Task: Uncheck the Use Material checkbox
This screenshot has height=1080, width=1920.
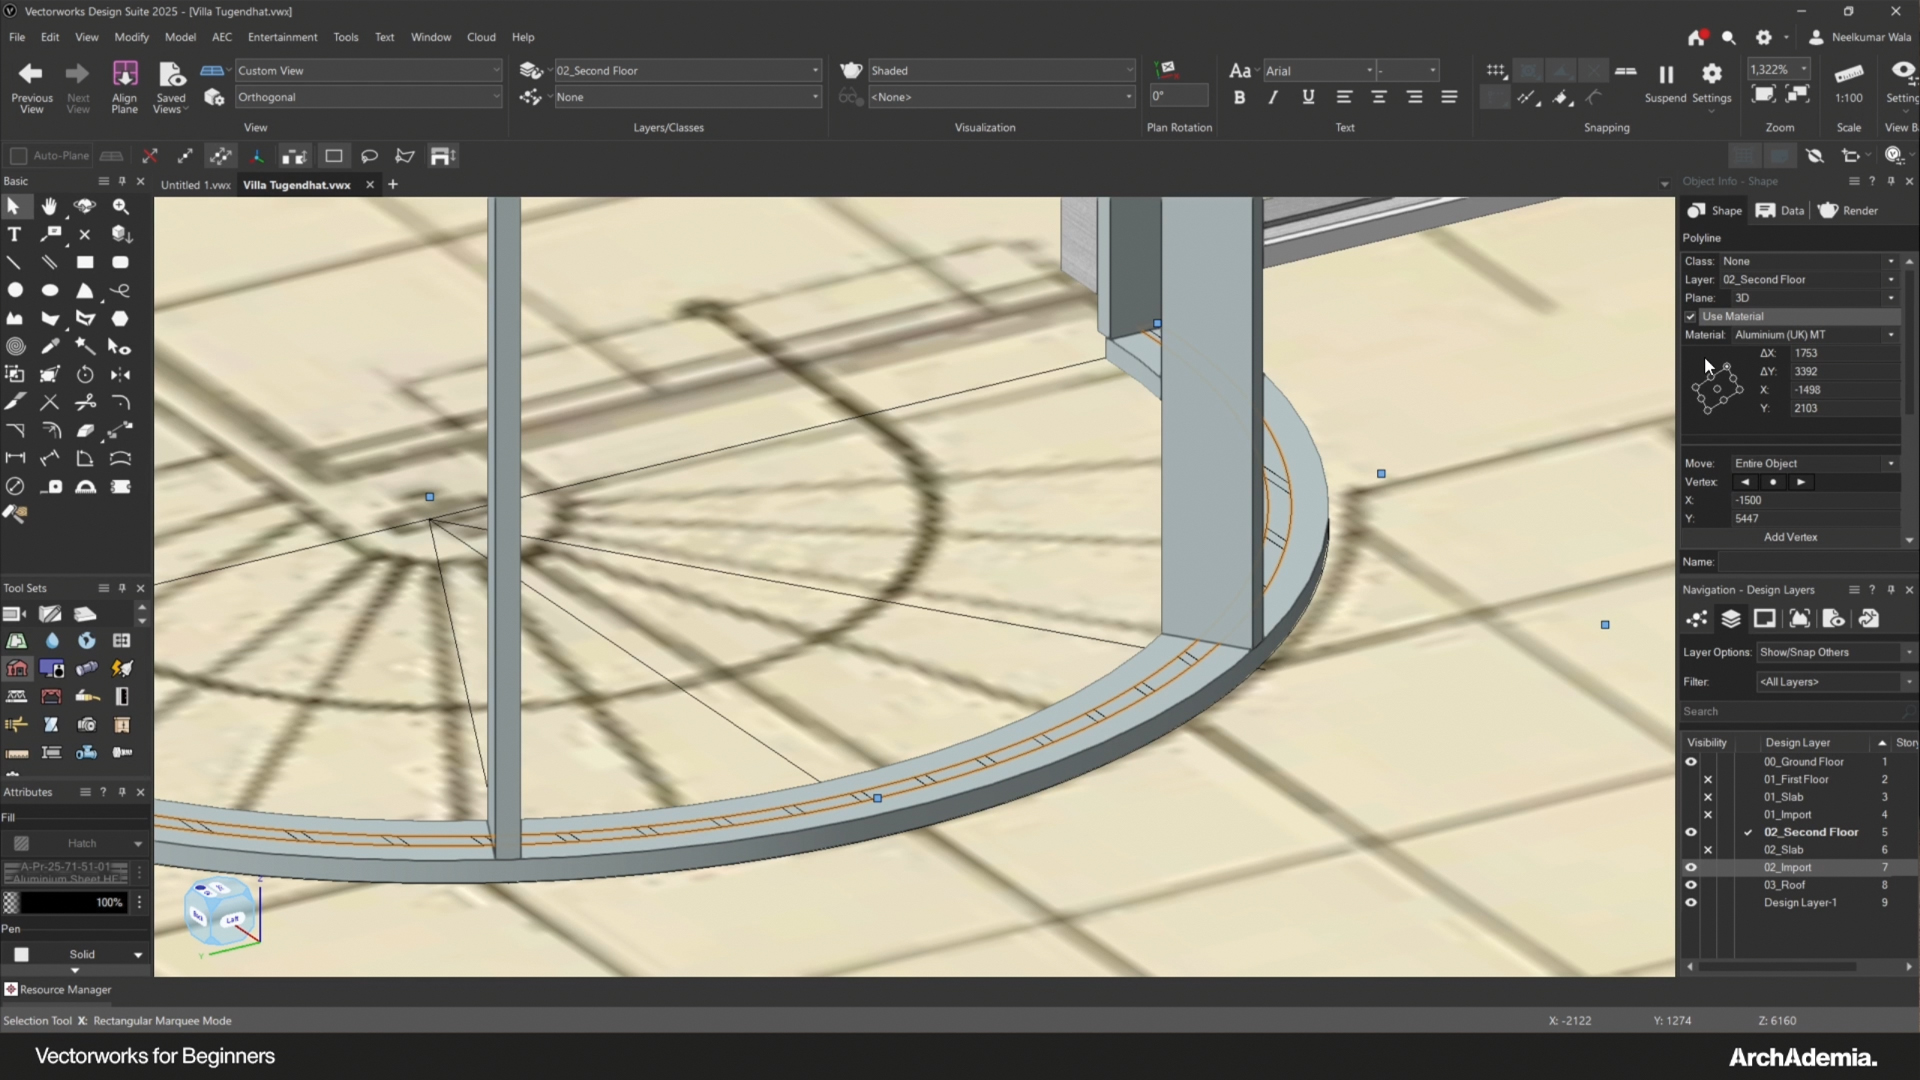Action: click(x=1691, y=316)
